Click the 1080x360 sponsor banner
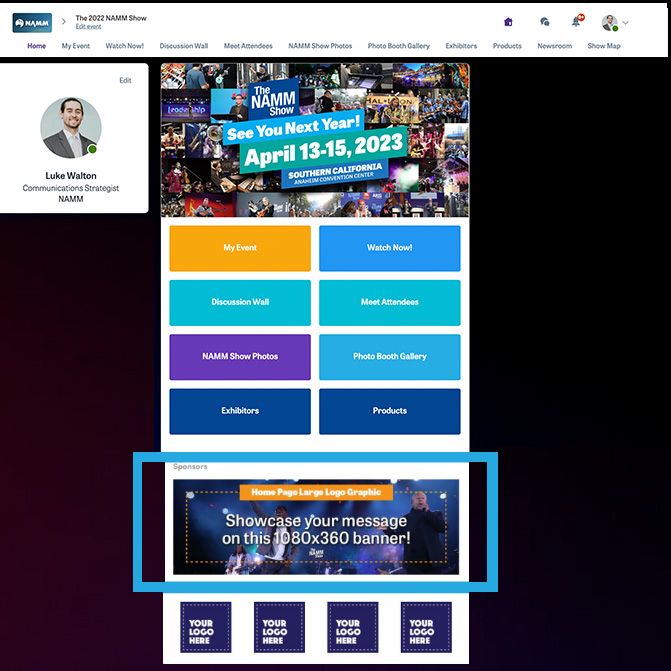Viewport: 671px width, 671px height. point(316,527)
